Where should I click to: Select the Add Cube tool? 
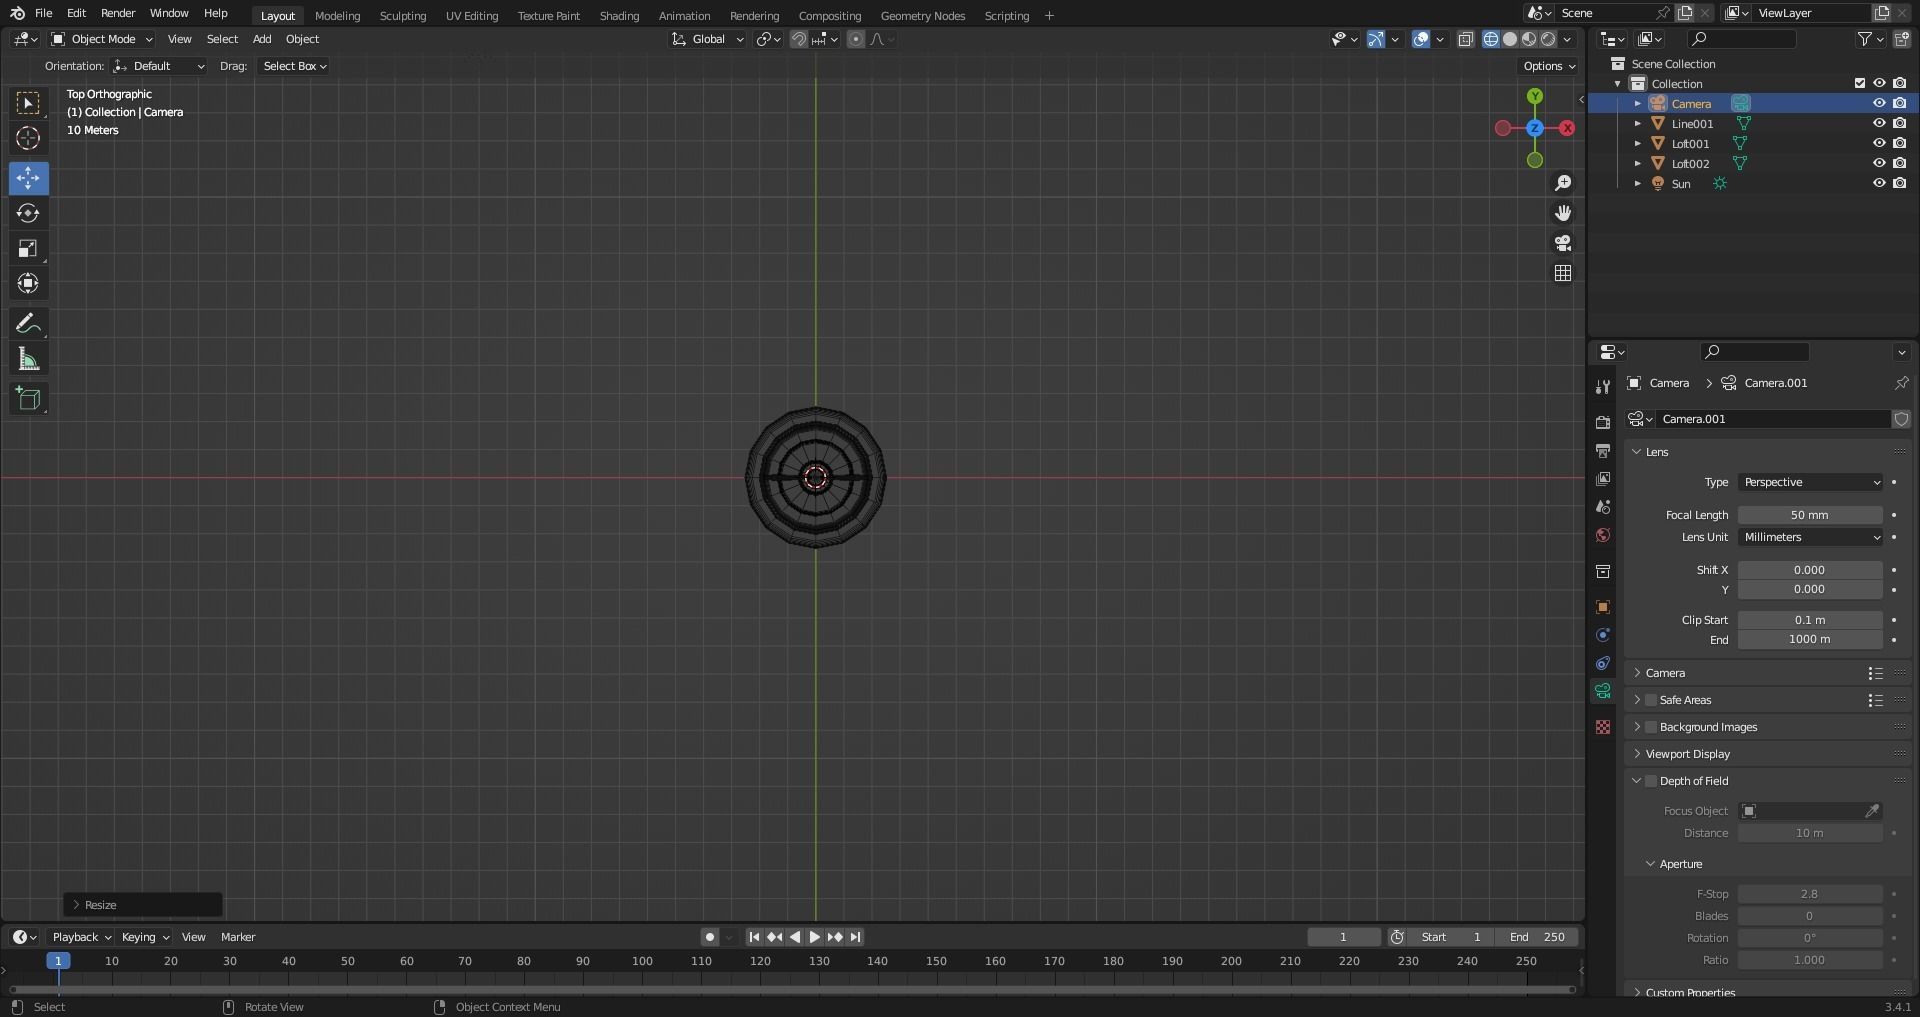[x=28, y=399]
